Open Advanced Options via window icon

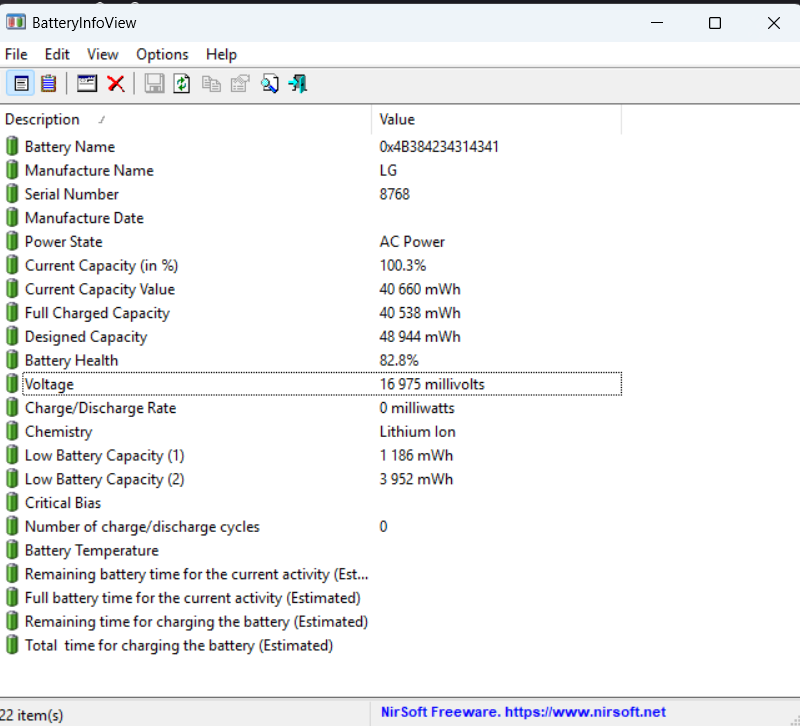tap(86, 83)
